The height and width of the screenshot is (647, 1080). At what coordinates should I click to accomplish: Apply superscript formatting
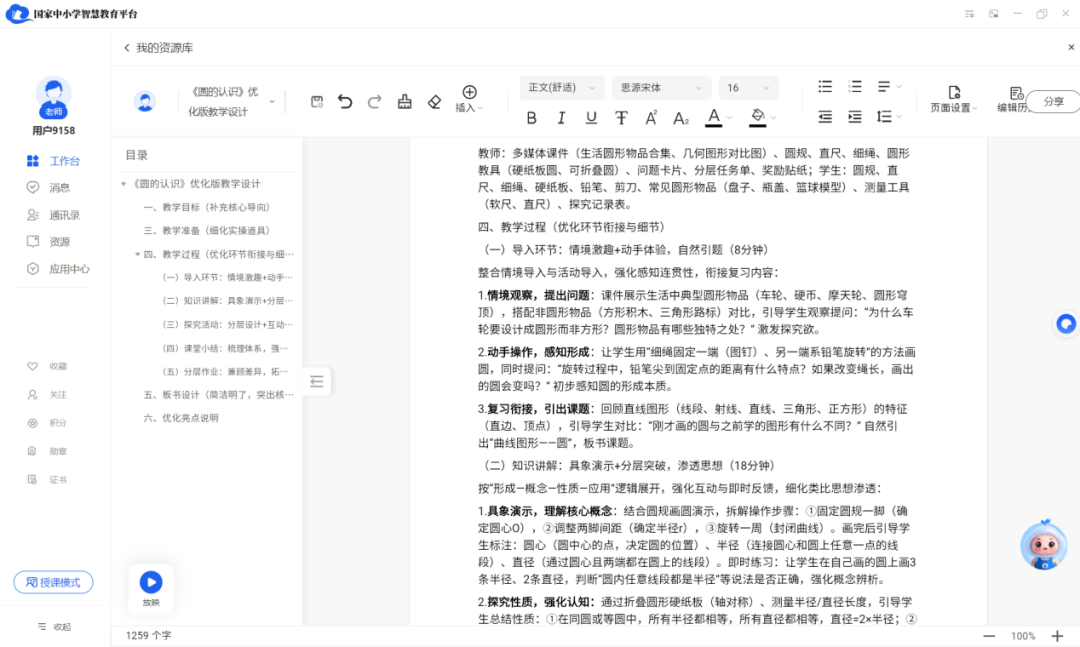651,118
